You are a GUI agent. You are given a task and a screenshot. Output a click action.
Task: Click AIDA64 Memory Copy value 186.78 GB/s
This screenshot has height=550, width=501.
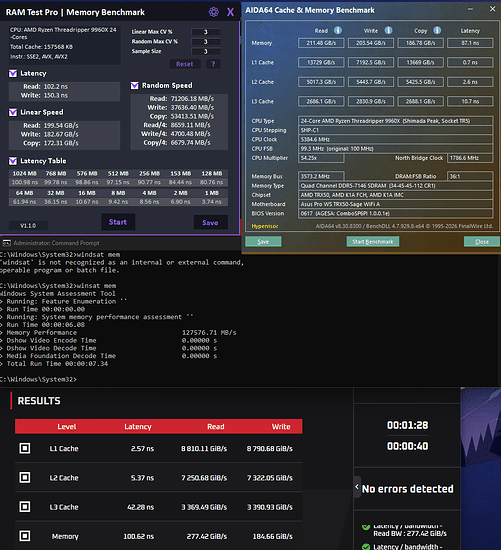(x=421, y=43)
